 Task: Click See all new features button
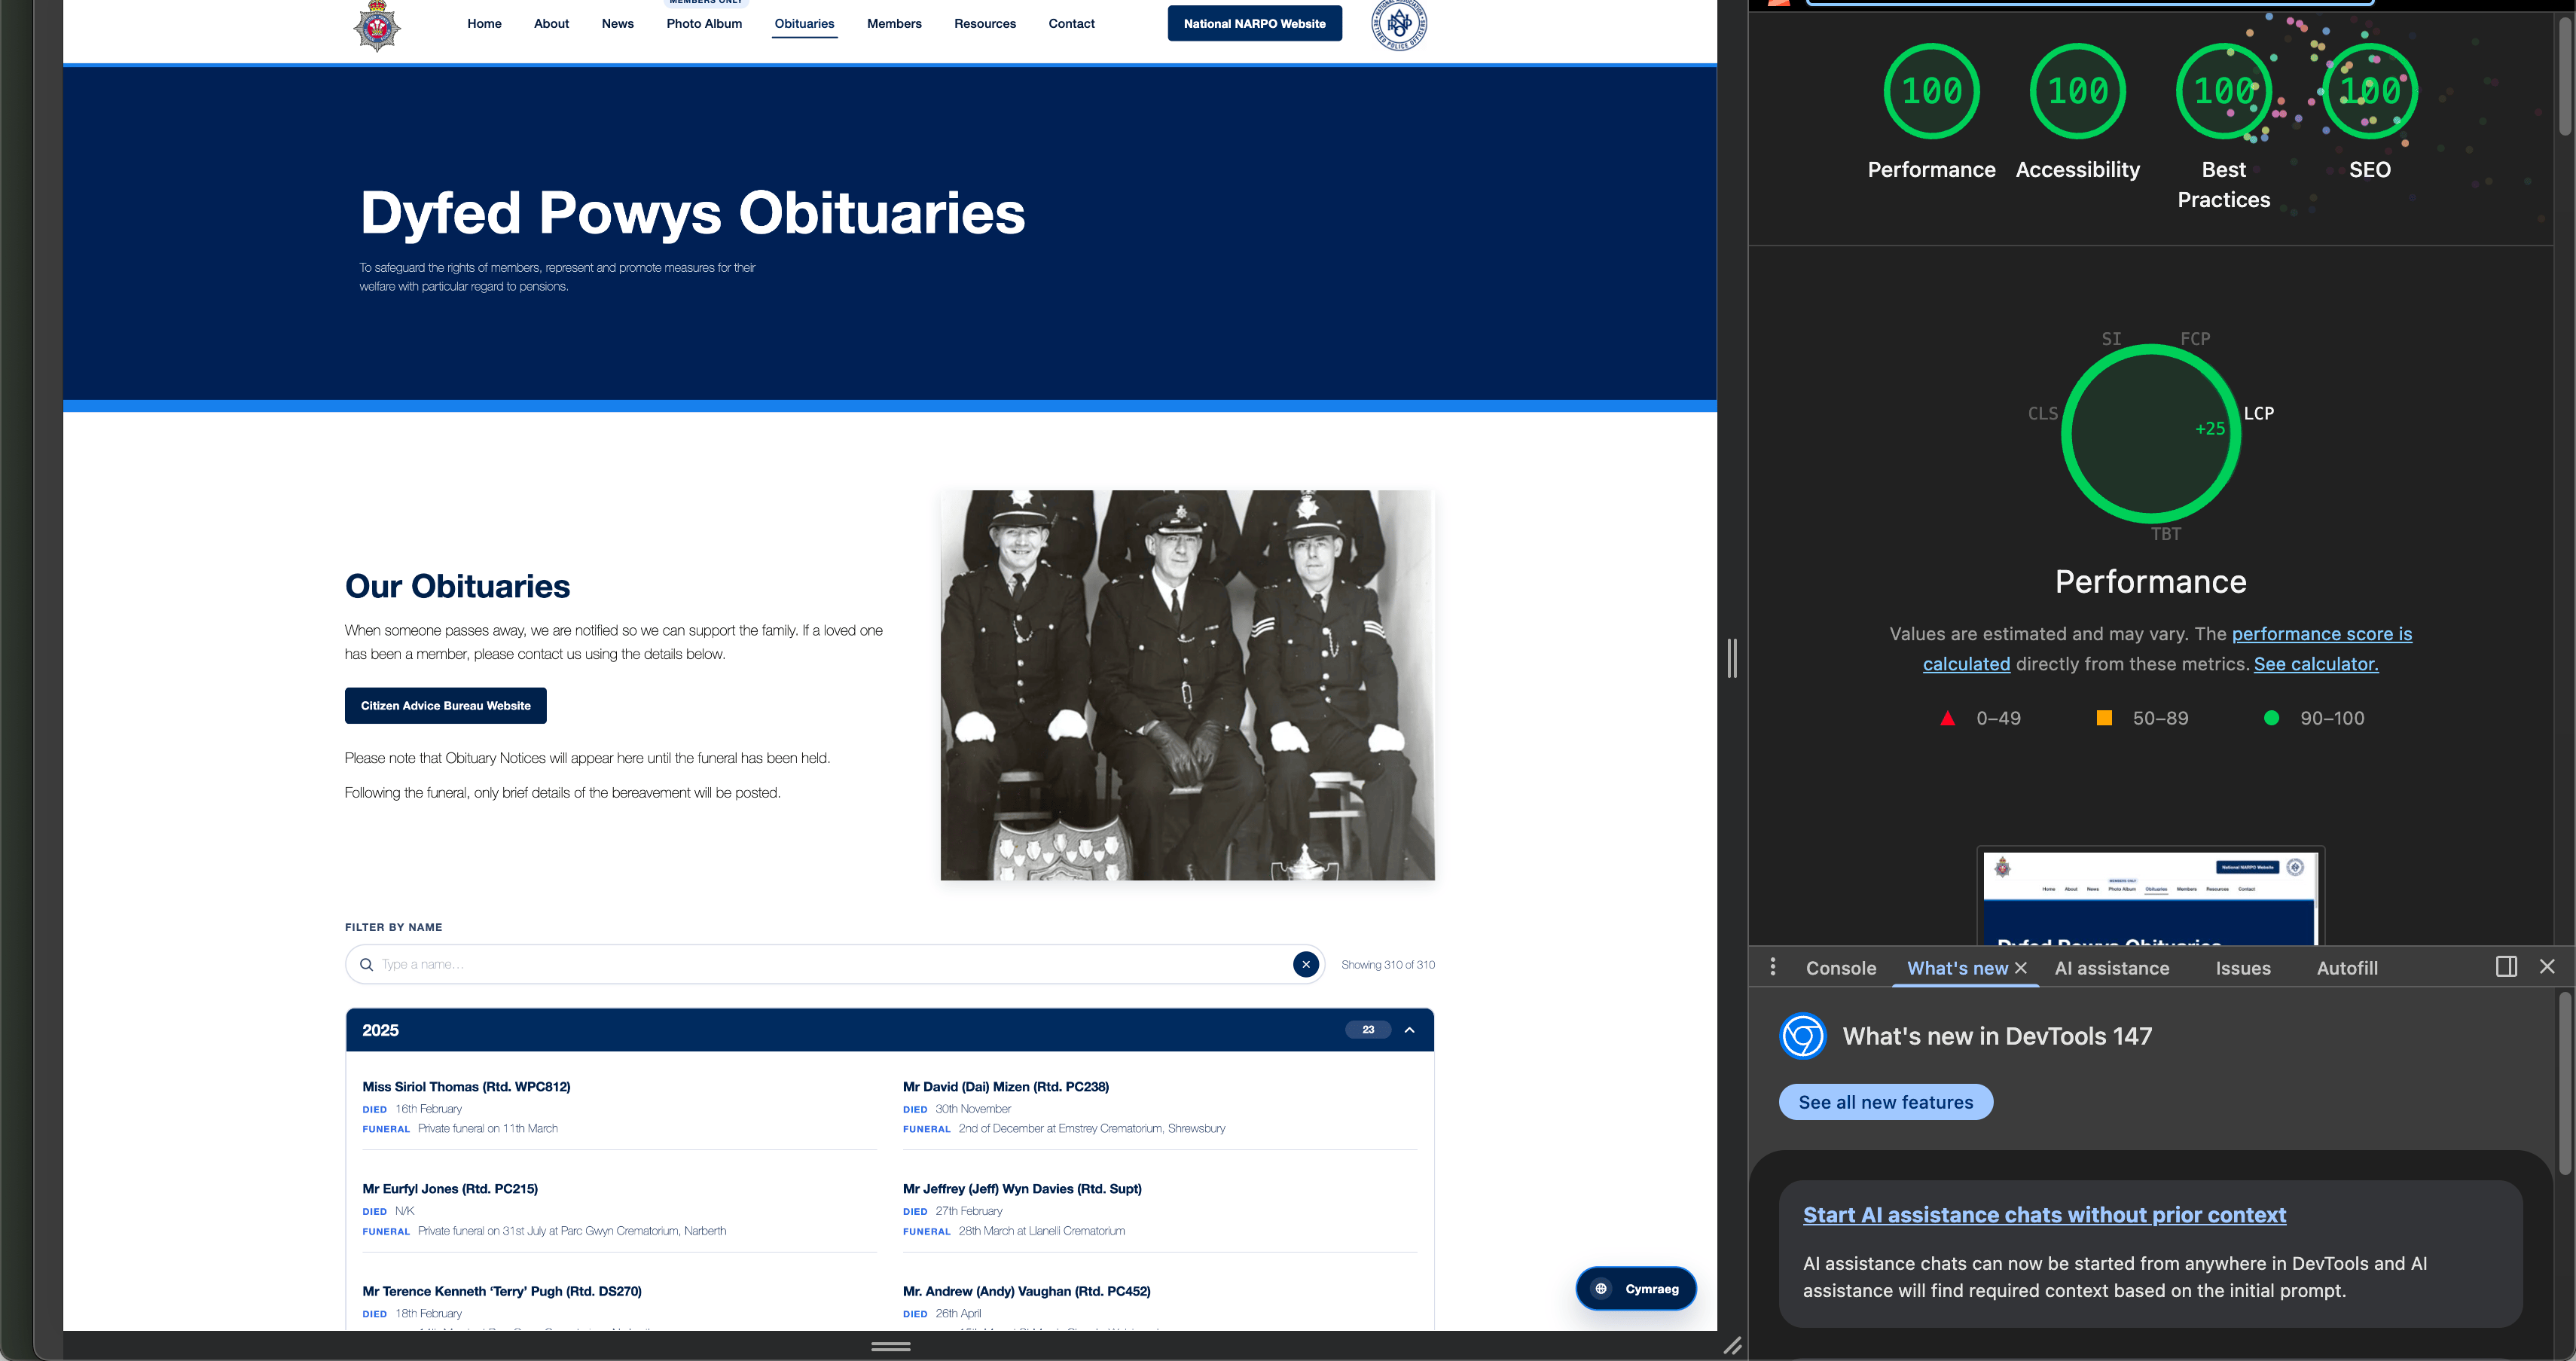point(1885,1102)
